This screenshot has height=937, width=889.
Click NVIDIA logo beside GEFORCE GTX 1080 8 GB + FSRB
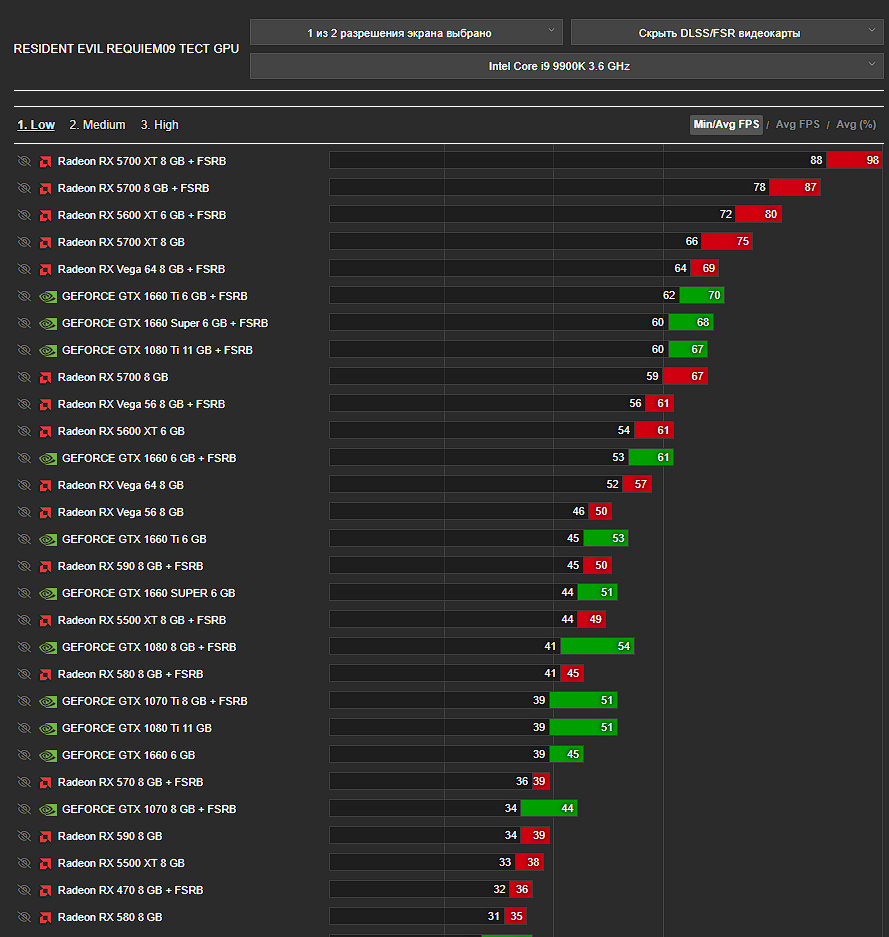pyautogui.click(x=48, y=647)
